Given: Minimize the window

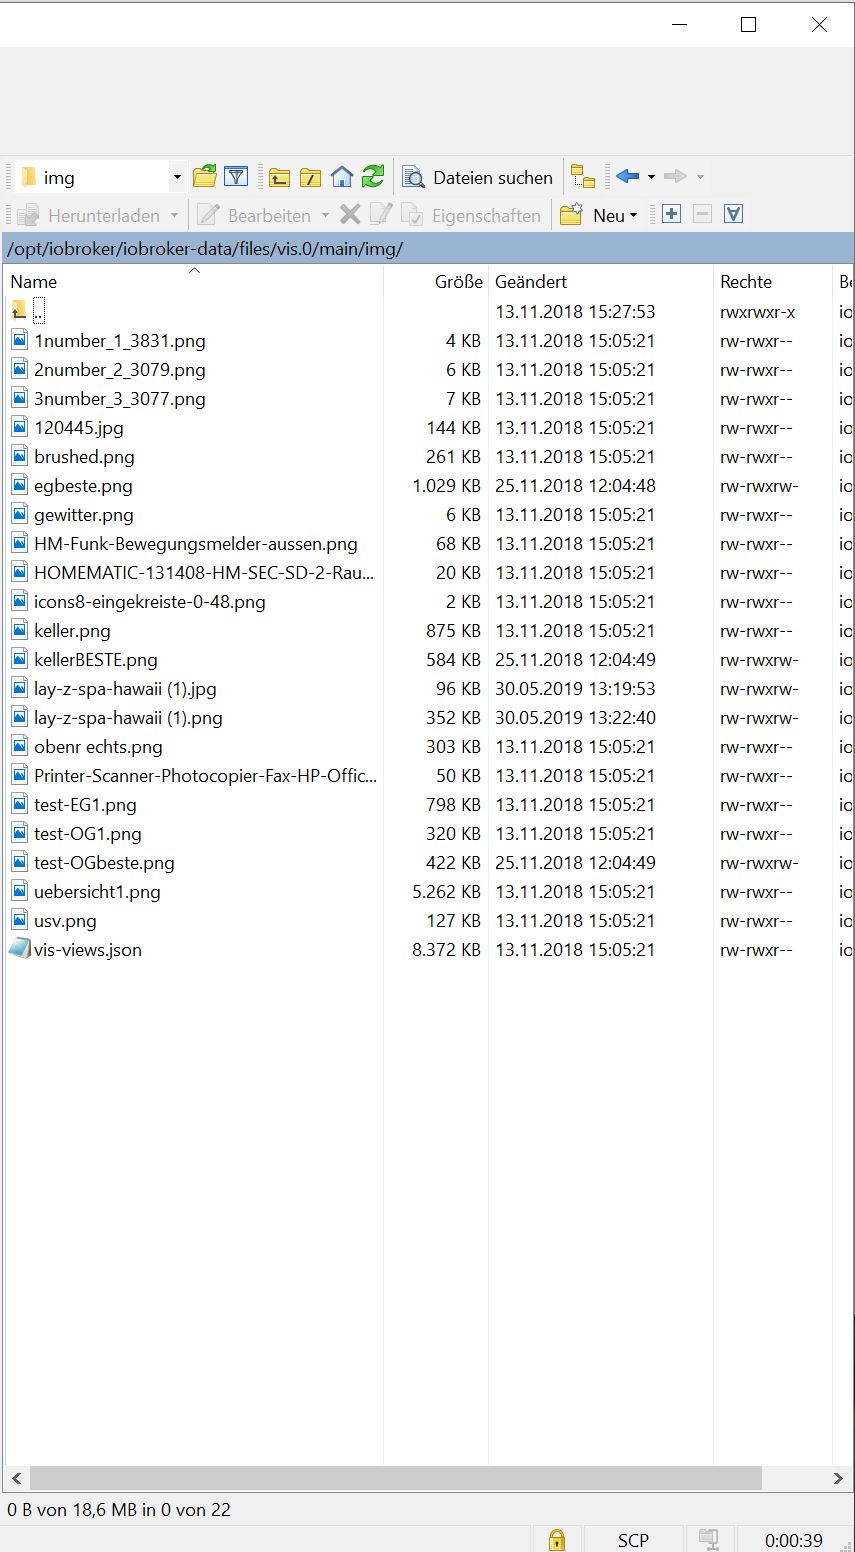Looking at the screenshot, I should [680, 25].
